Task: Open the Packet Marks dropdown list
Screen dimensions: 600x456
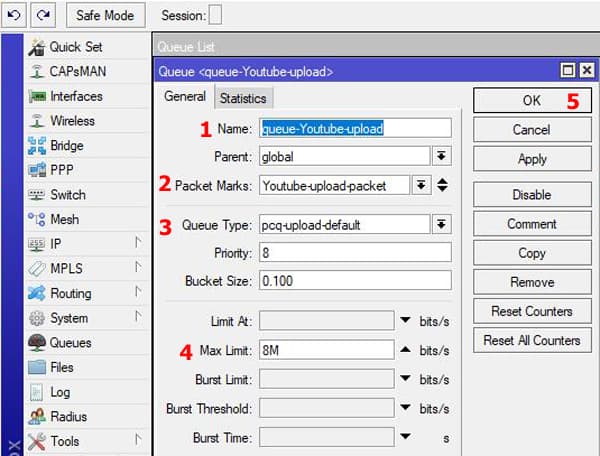Action: pyautogui.click(x=421, y=185)
